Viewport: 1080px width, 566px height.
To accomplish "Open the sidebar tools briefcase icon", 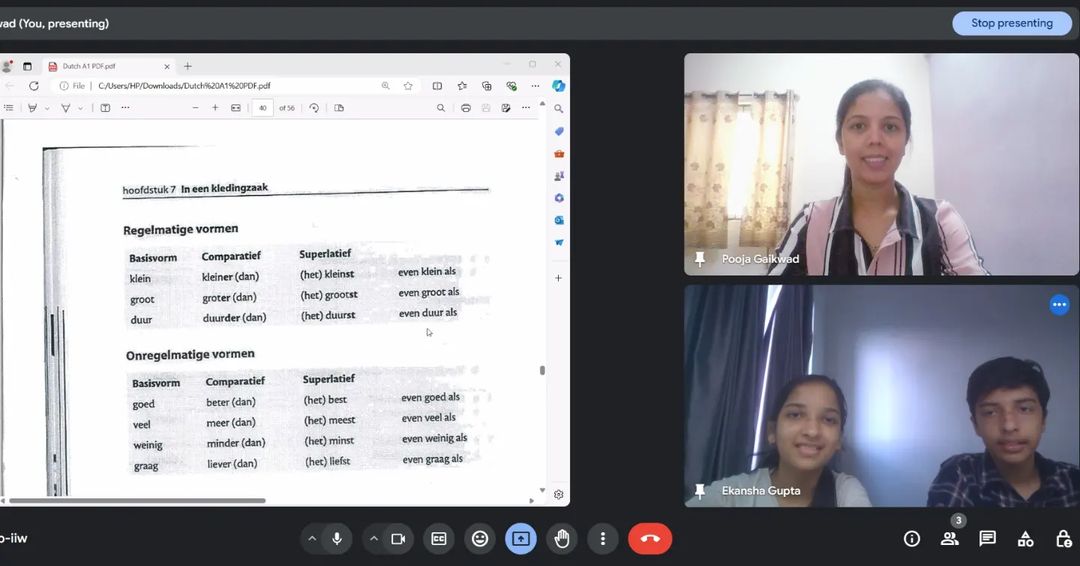I will [559, 154].
